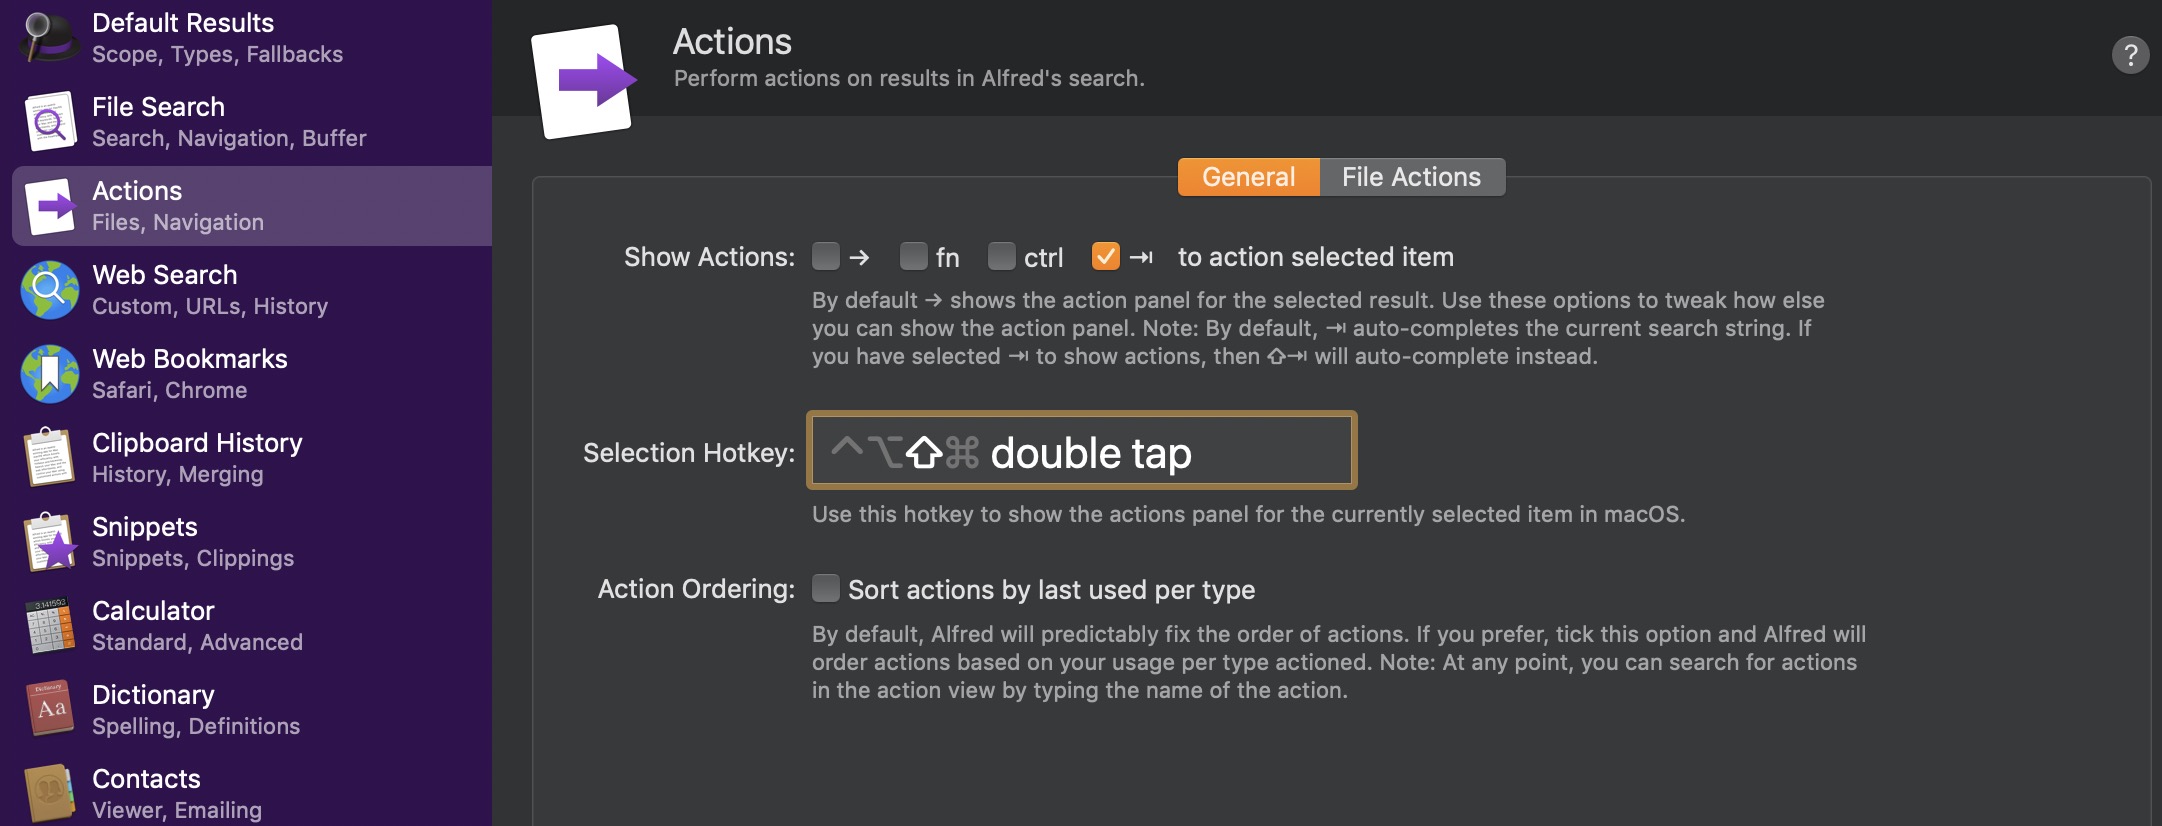Switch to the General tab

pyautogui.click(x=1249, y=177)
